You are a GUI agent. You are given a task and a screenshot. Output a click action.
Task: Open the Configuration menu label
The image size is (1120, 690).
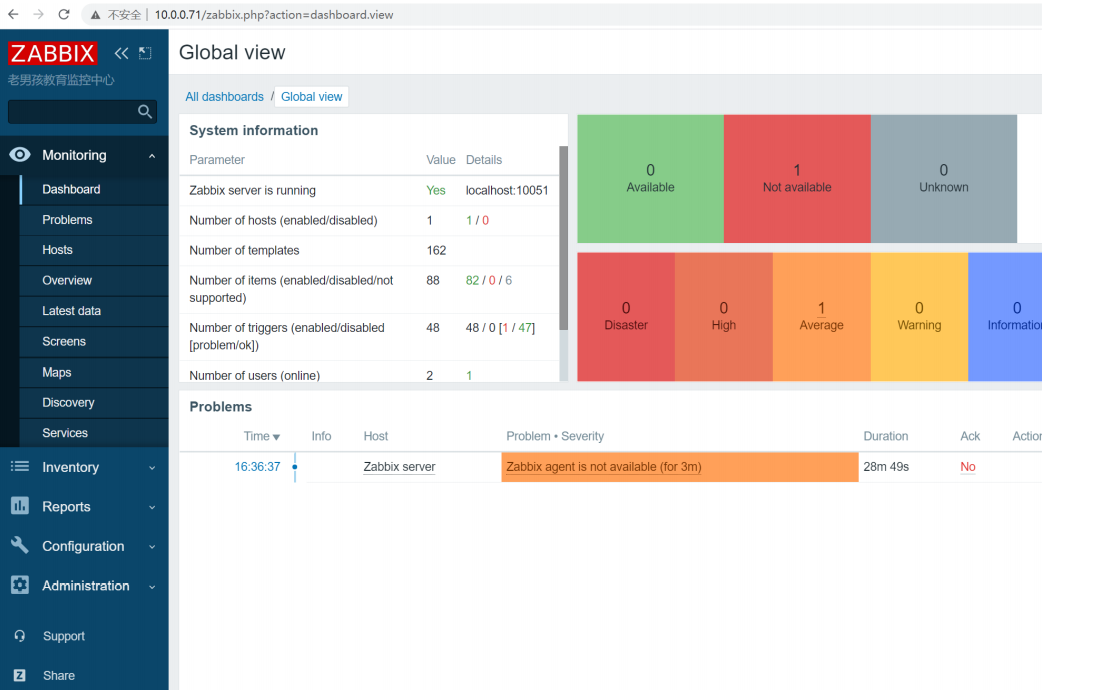83,546
